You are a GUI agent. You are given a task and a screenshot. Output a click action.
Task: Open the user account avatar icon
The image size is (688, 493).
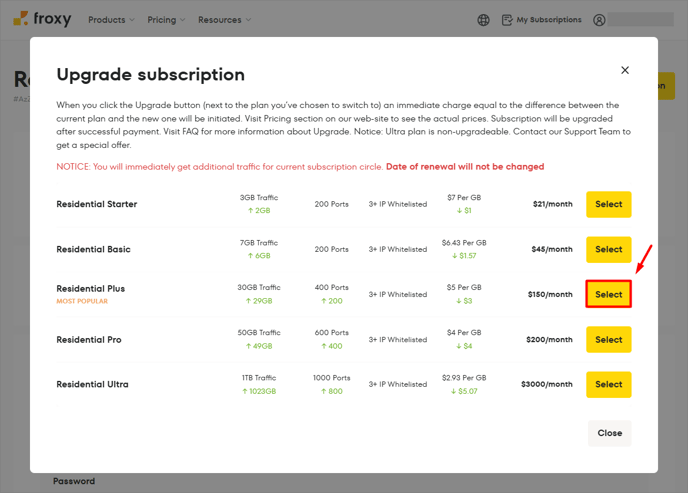tap(599, 20)
